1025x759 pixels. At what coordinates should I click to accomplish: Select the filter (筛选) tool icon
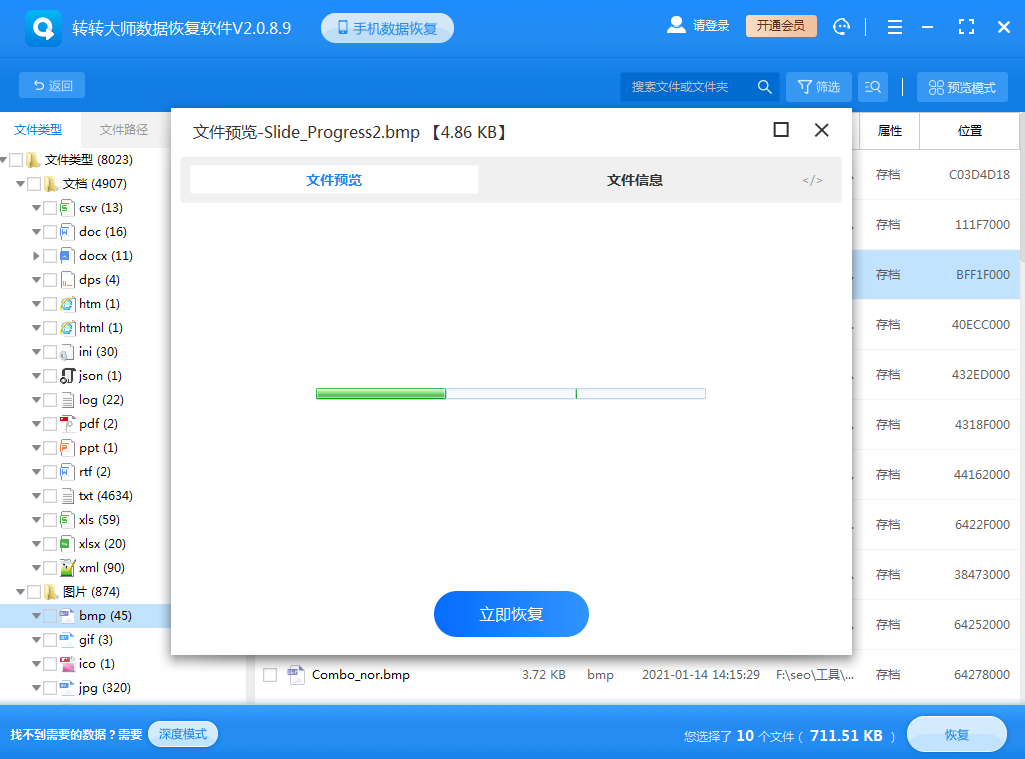point(818,87)
